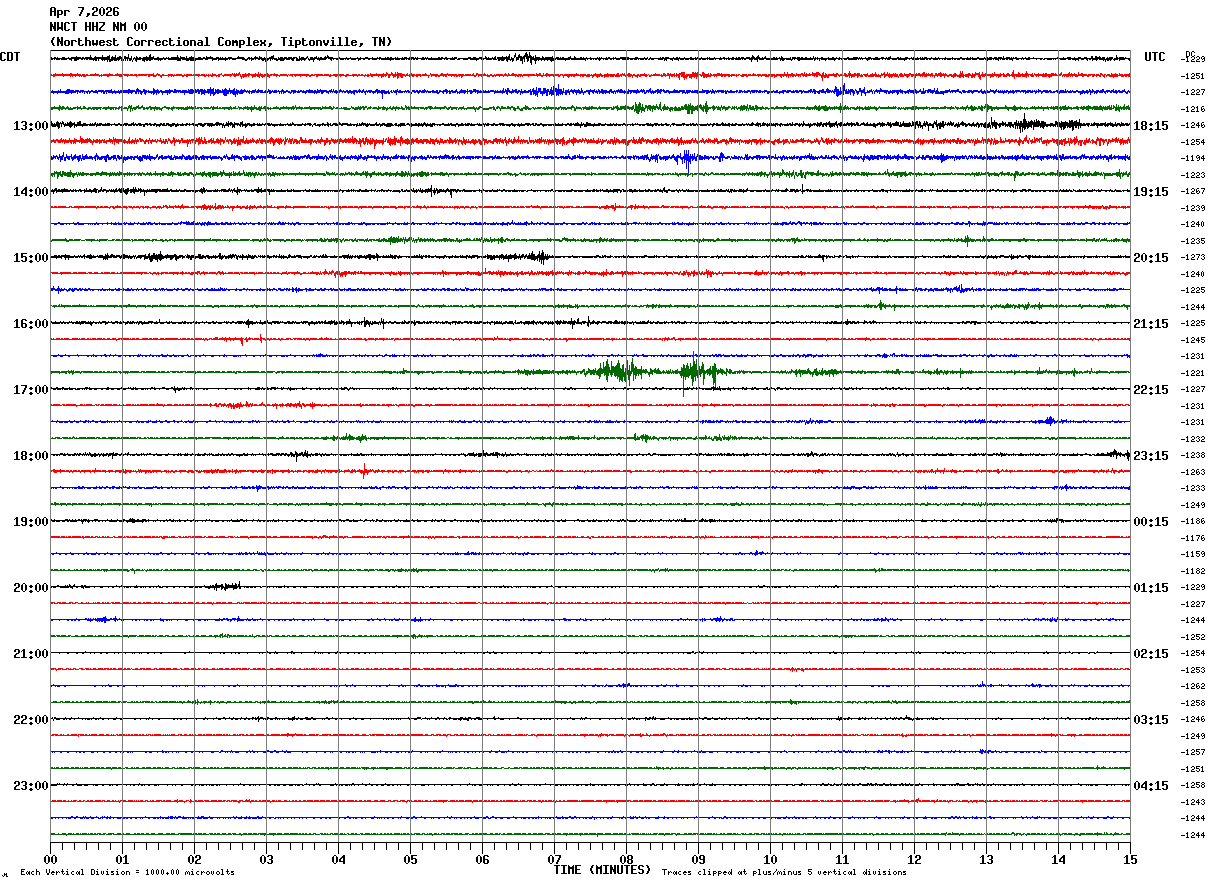Select the 15:00 CDT row label
The image size is (1210, 886).
click(31, 258)
